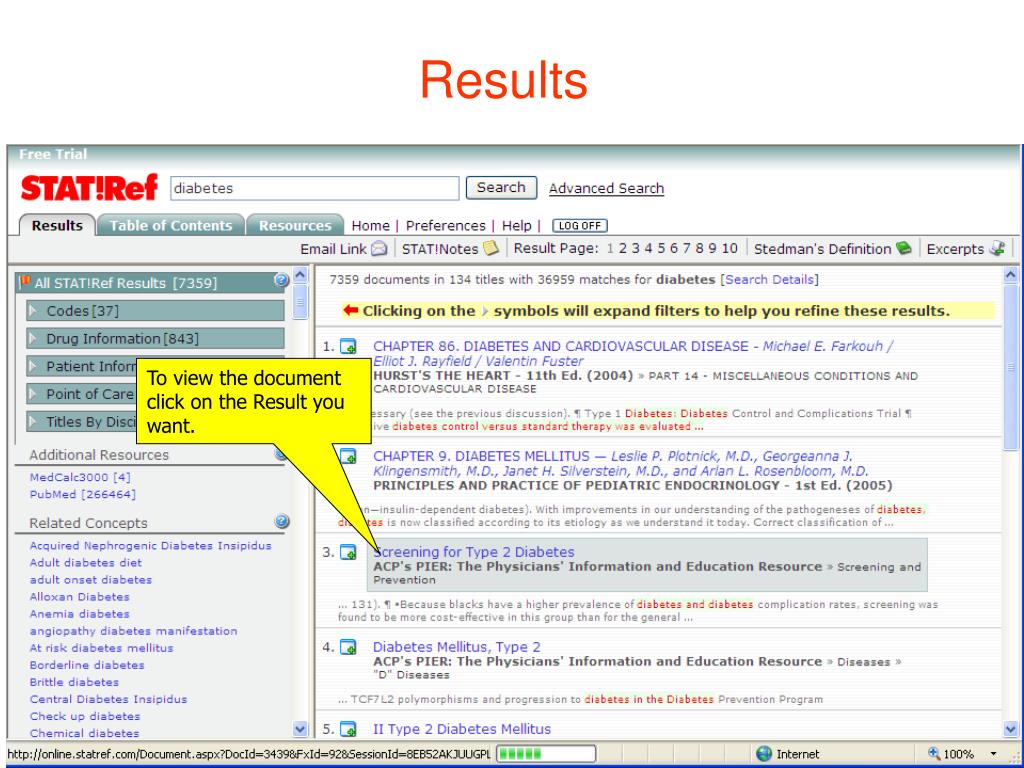1024x768 pixels.
Task: Click the STAT!Ref logo
Action: coord(89,188)
